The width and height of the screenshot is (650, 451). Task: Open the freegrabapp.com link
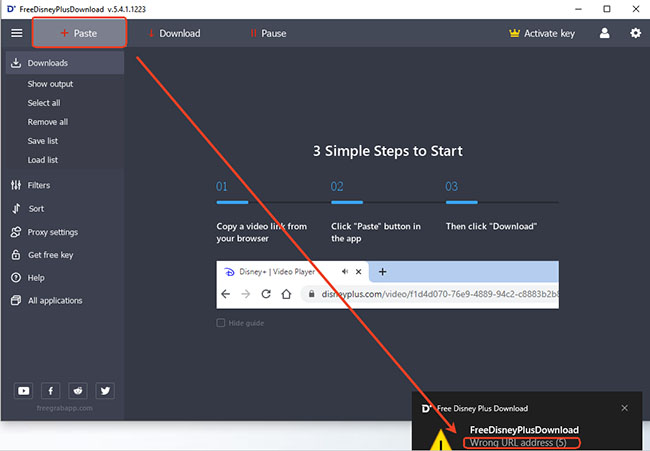point(64,408)
